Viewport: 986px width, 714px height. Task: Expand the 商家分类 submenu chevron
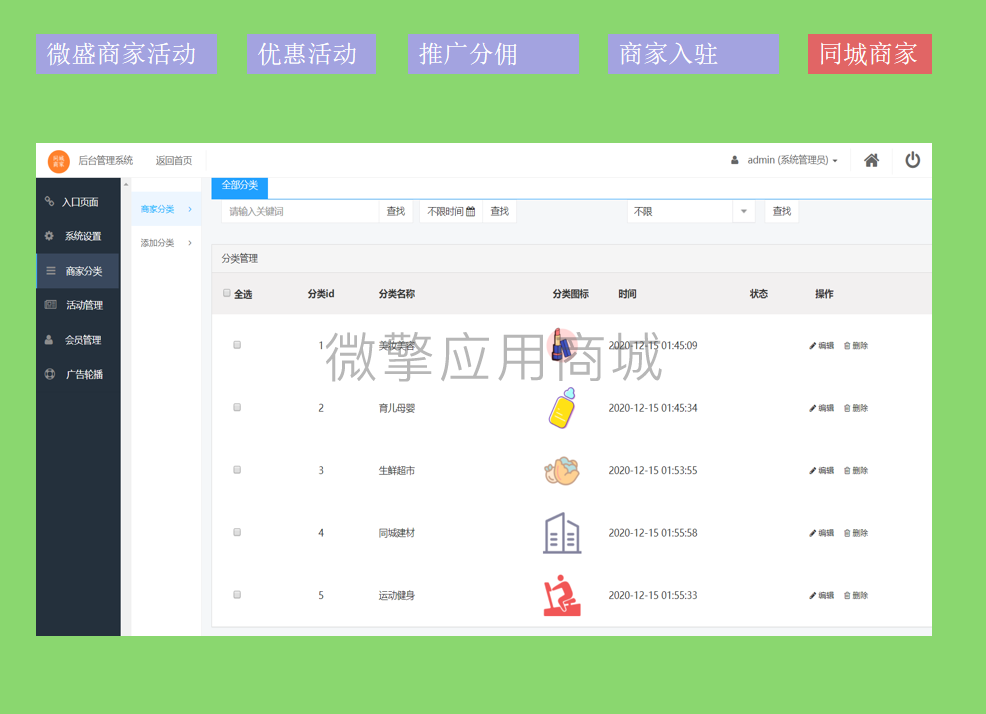point(190,209)
